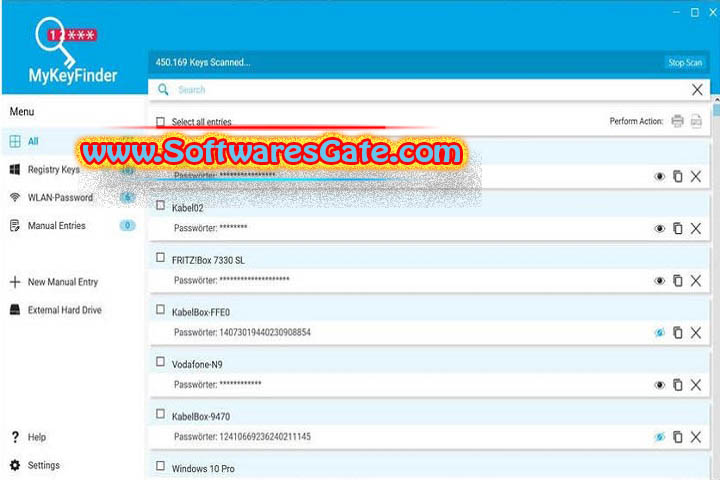Check the Windows 10 Pro checkbox
The height and width of the screenshot is (480, 720).
tap(160, 466)
